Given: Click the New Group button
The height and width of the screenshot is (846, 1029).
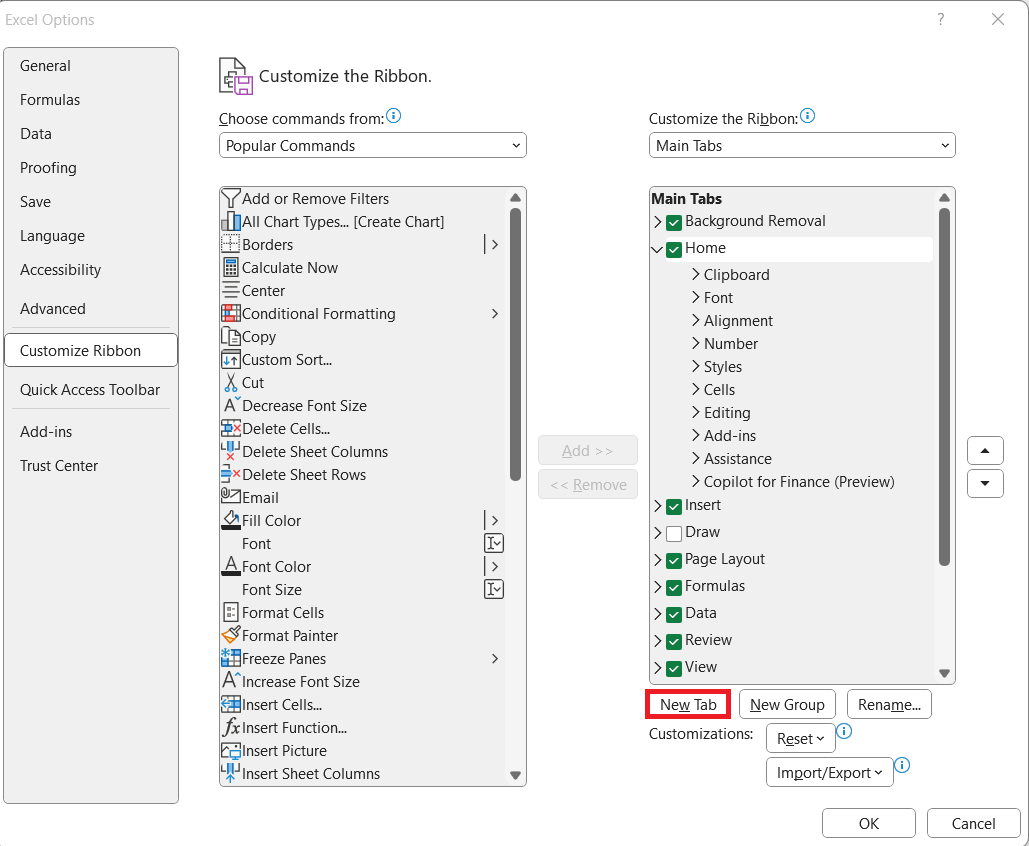Looking at the screenshot, I should click(787, 704).
